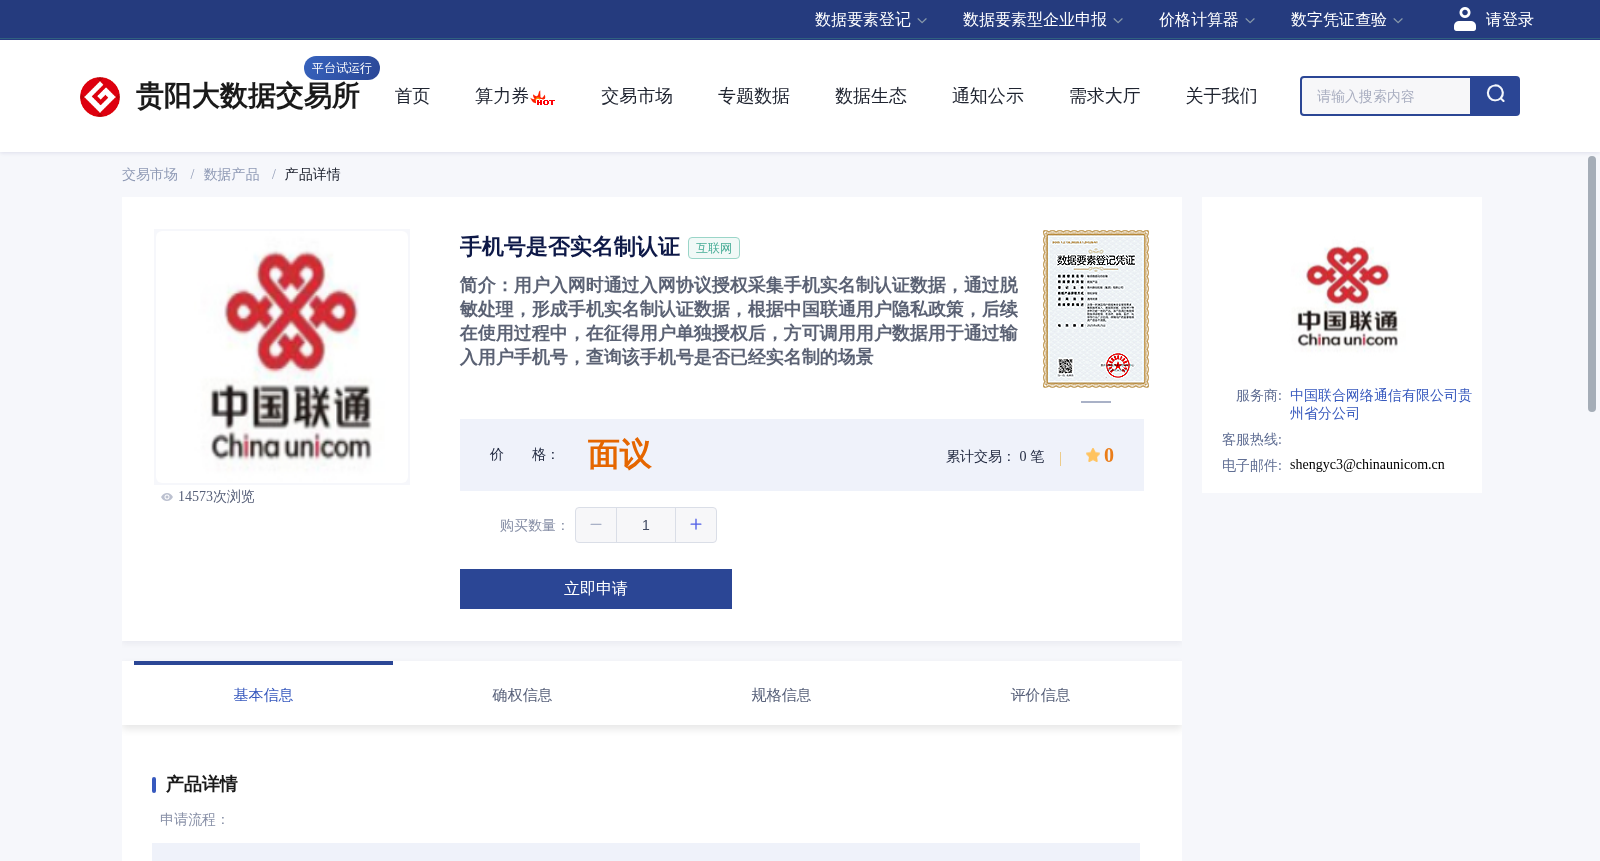Click the page vertical scrollbar

(x=1592, y=284)
